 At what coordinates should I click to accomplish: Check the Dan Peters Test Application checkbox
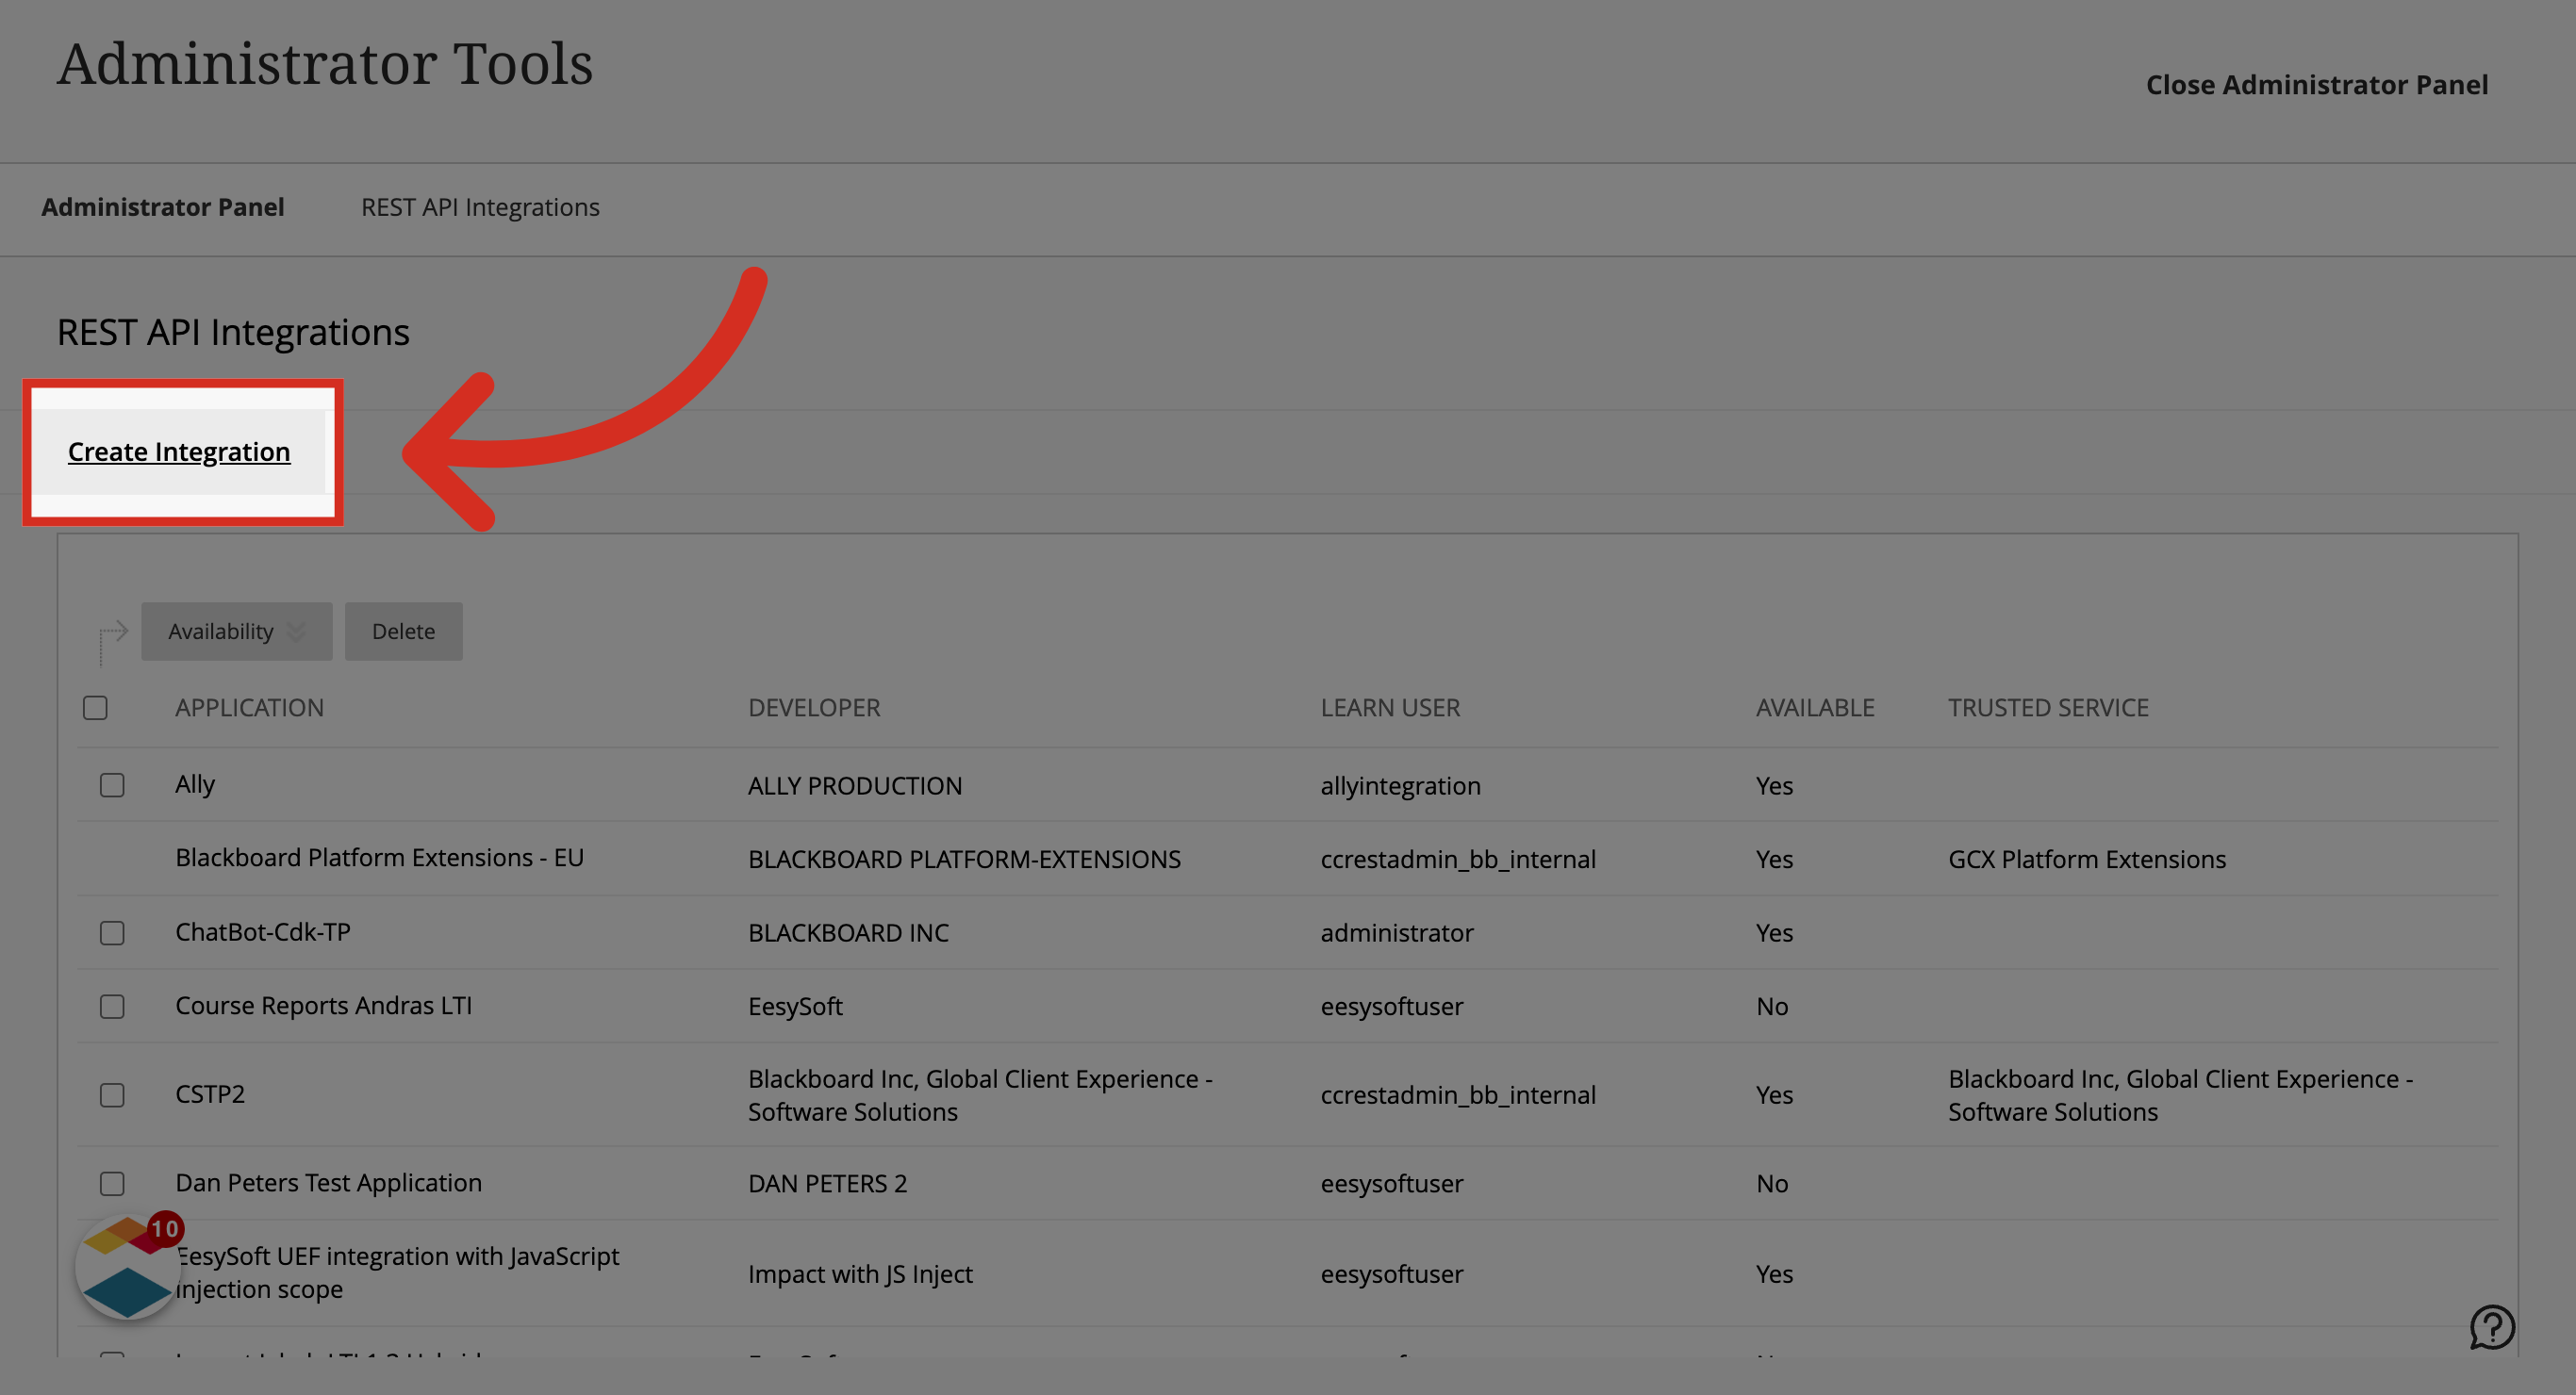tap(112, 1184)
